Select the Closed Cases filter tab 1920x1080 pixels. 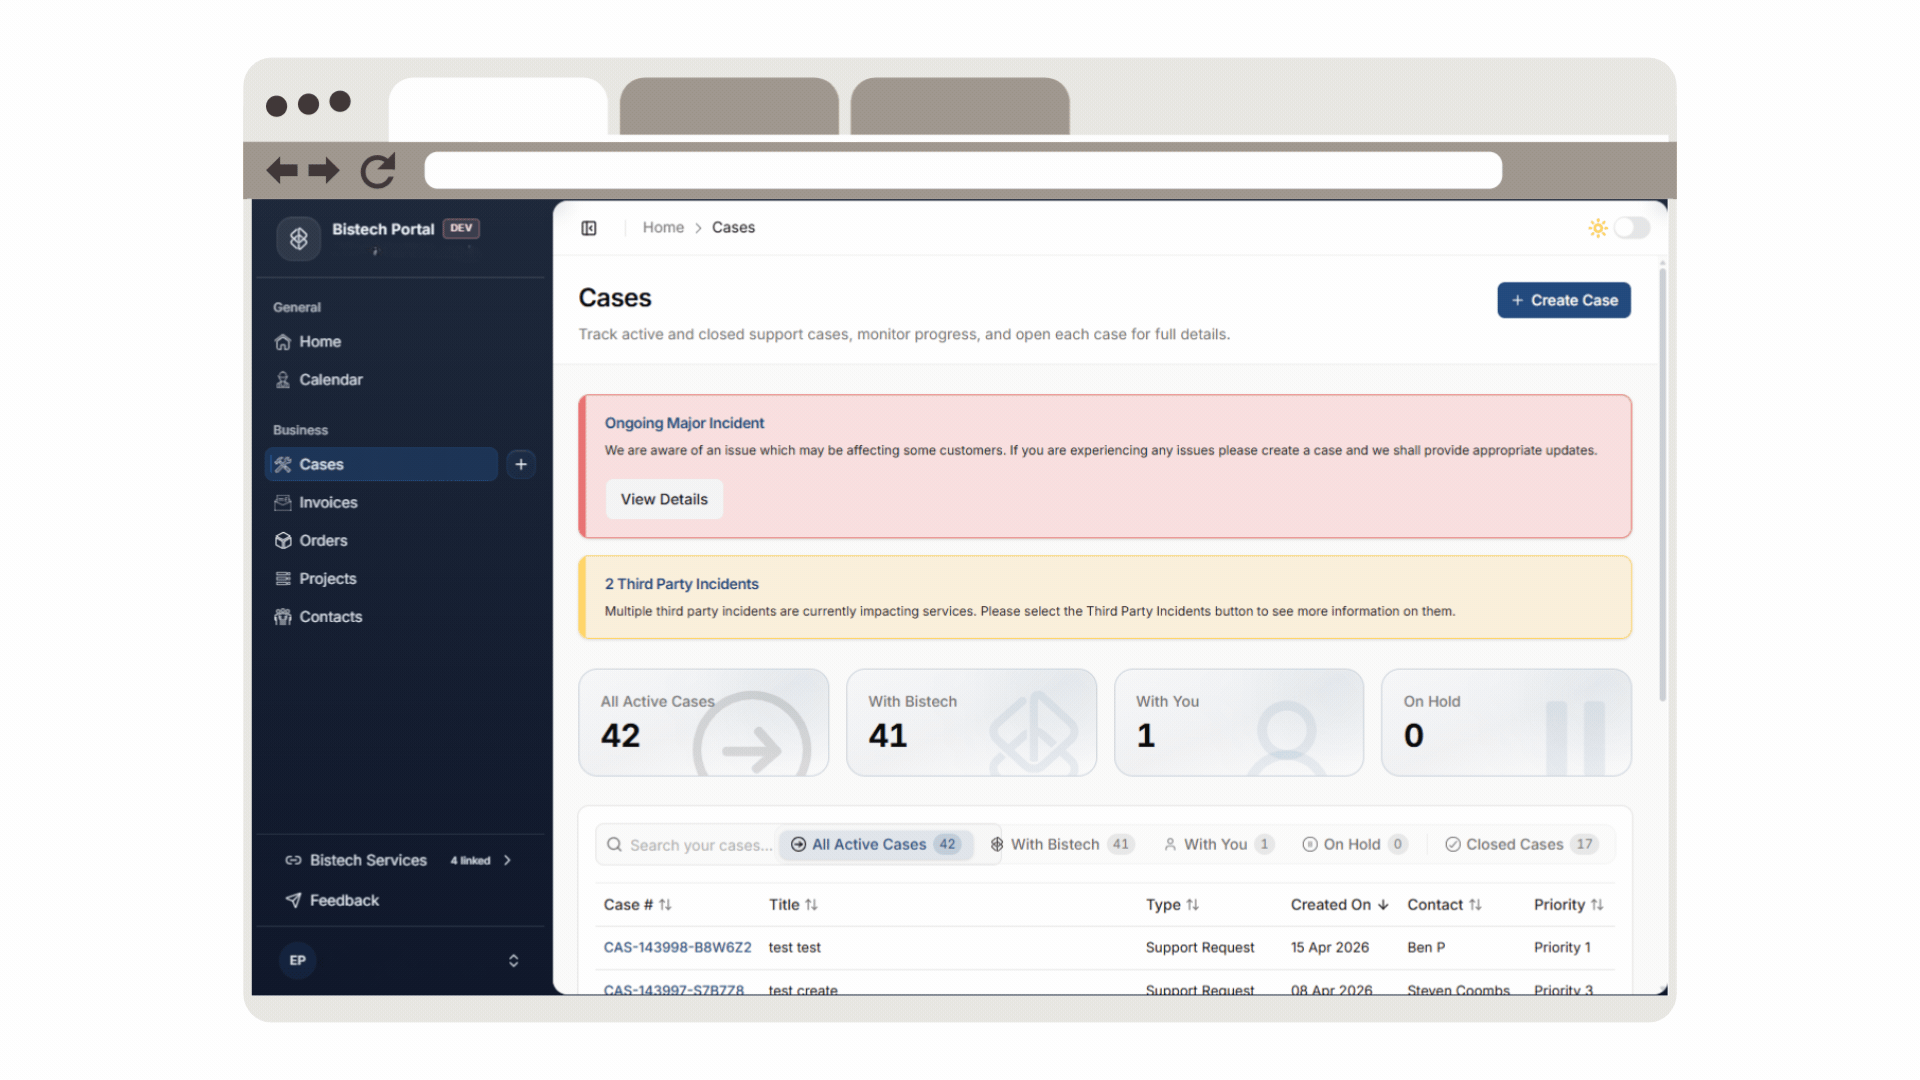pos(1521,845)
